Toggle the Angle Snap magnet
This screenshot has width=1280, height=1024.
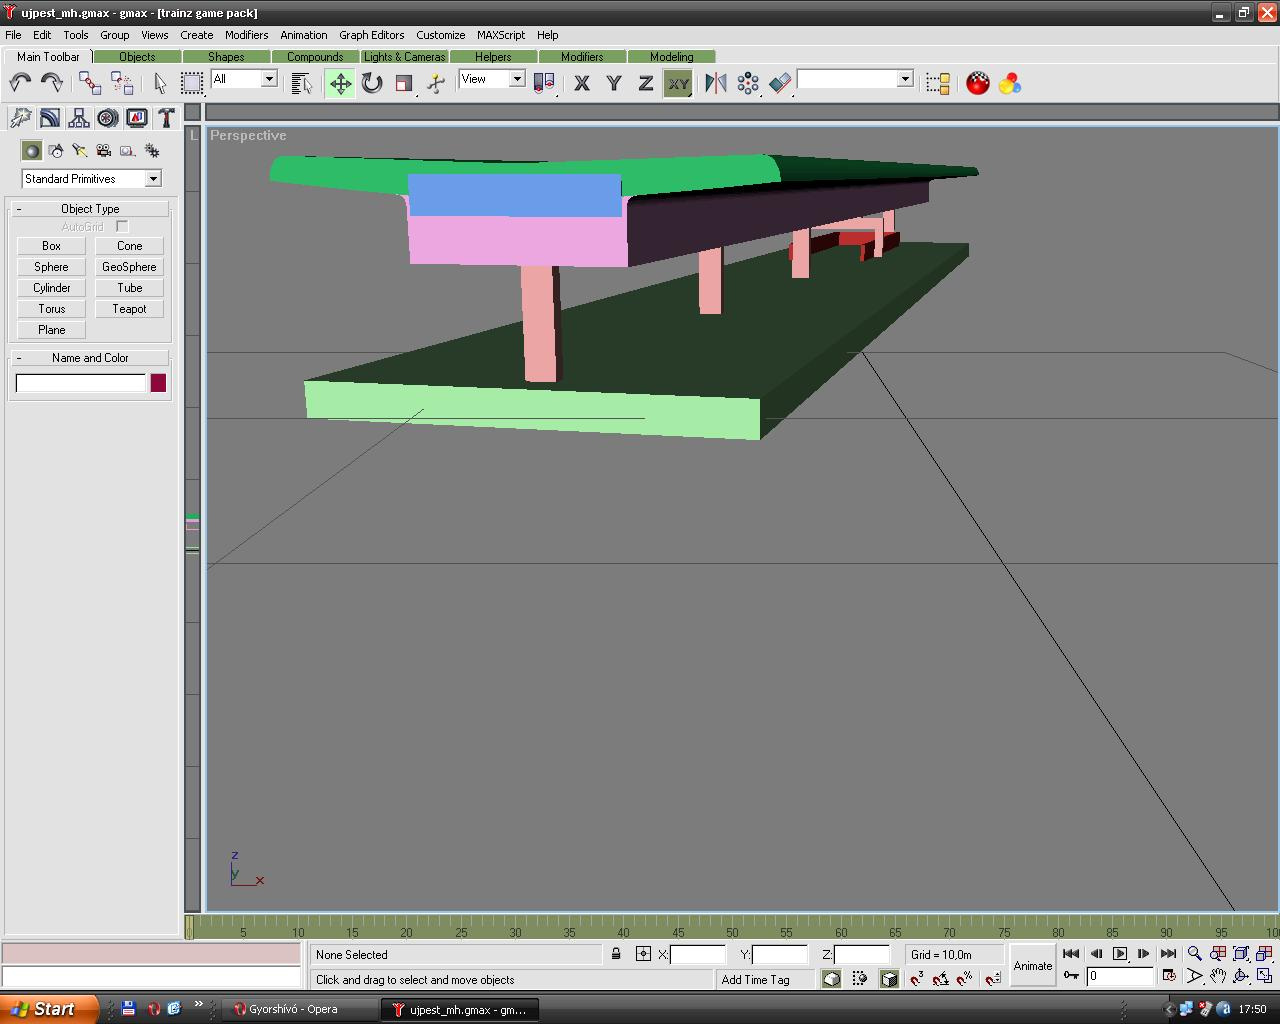pos(940,979)
